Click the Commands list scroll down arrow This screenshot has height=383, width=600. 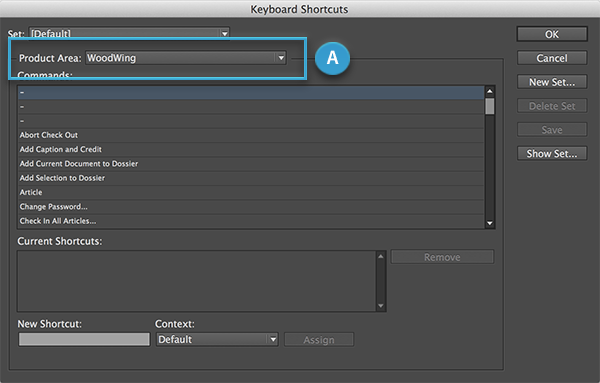489,223
